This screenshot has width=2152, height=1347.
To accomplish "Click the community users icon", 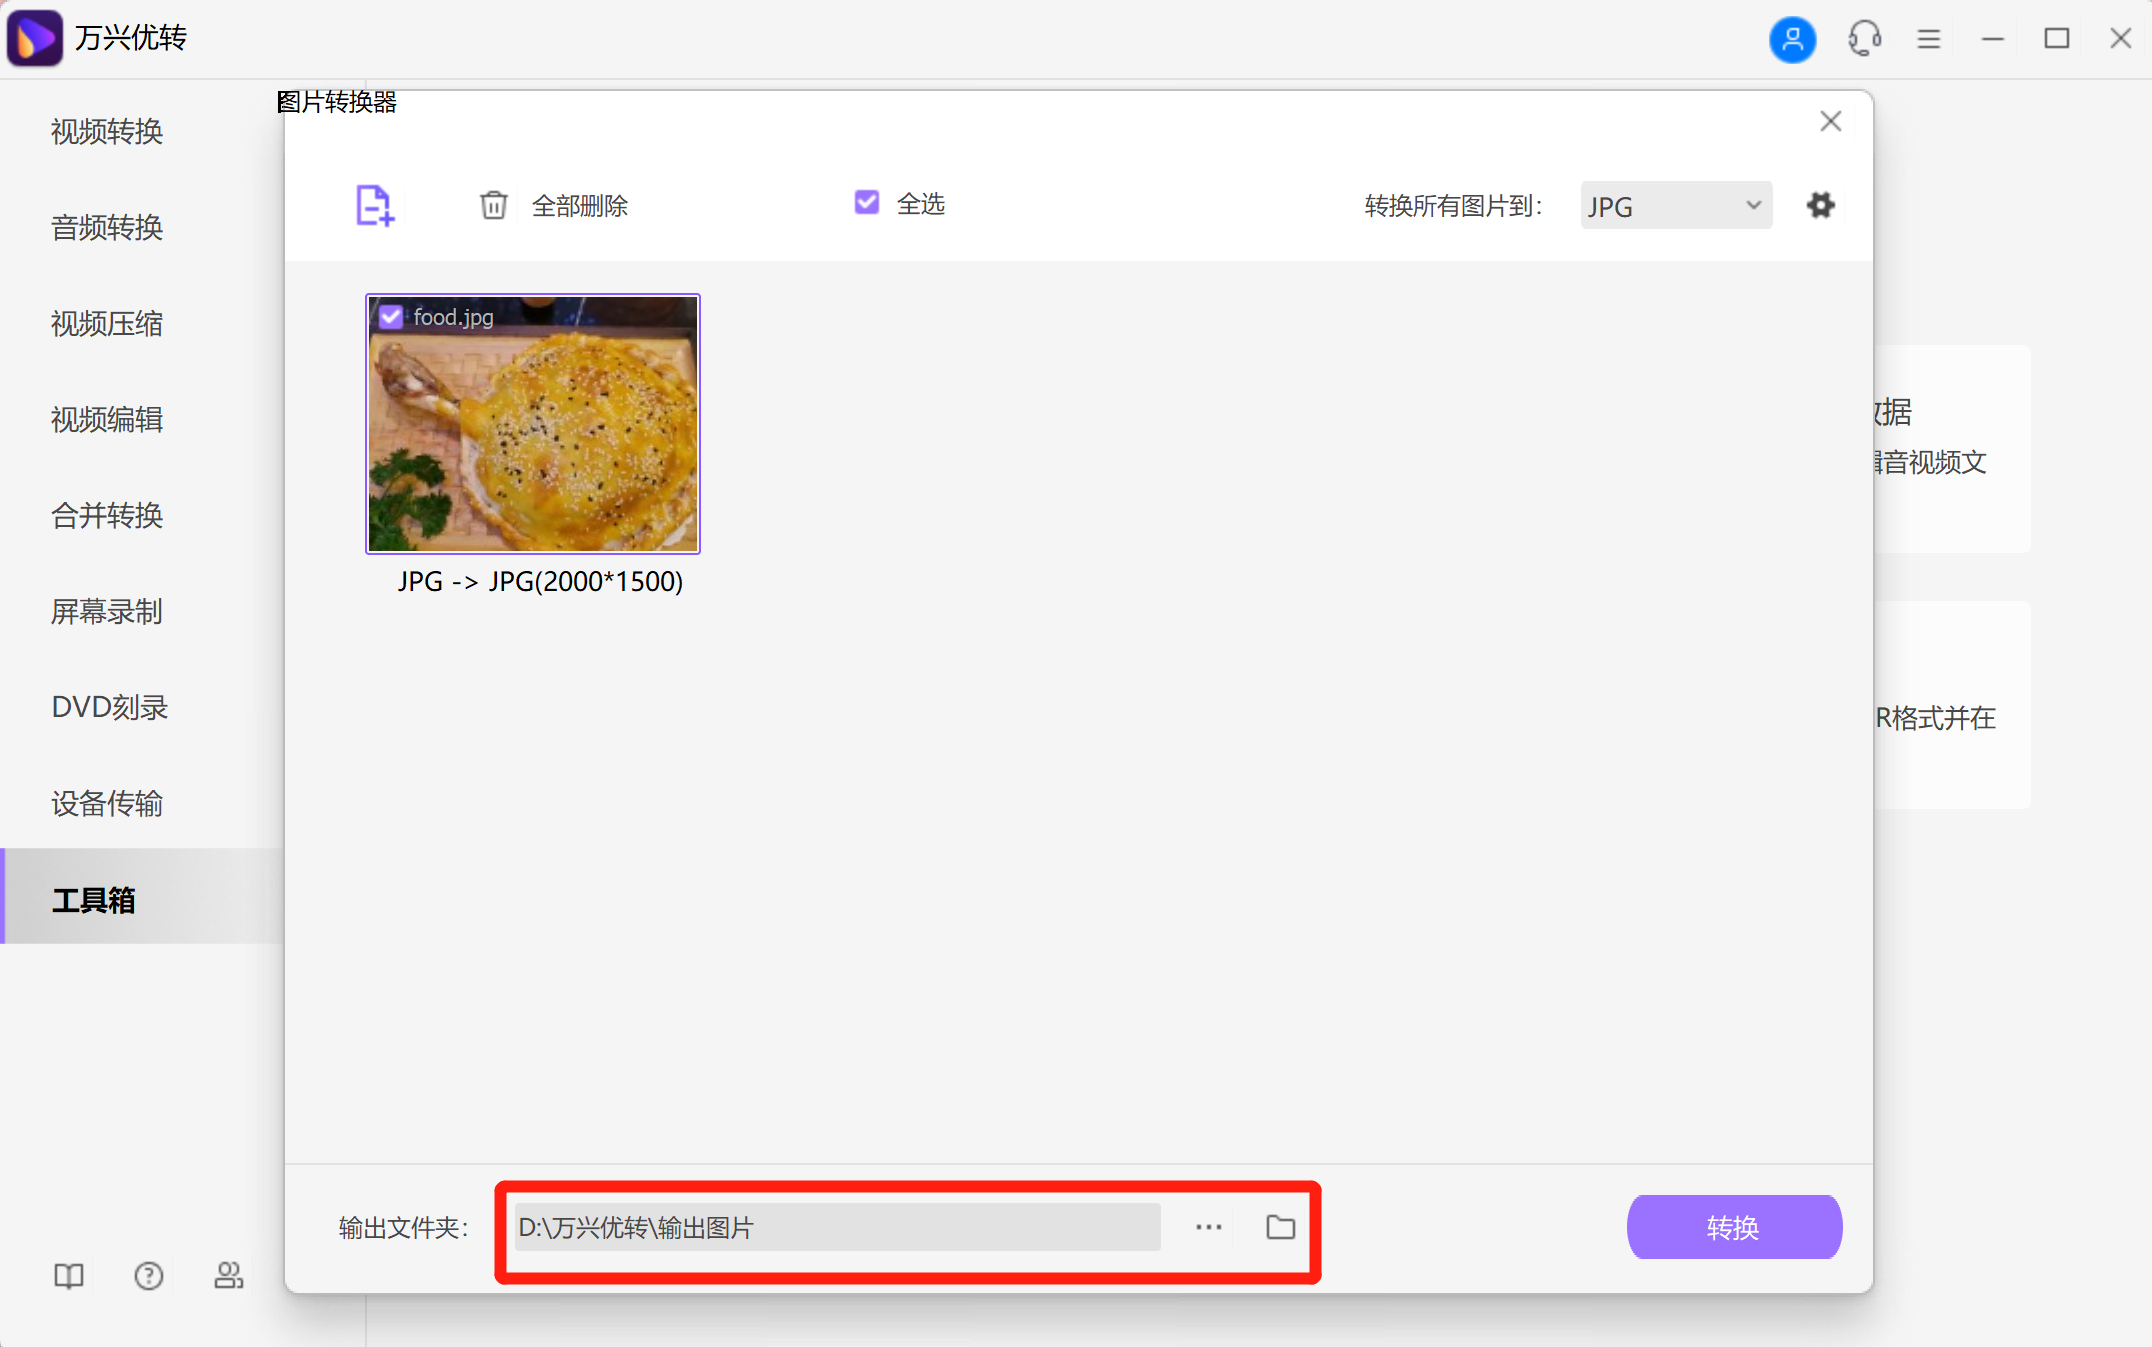I will click(x=228, y=1276).
